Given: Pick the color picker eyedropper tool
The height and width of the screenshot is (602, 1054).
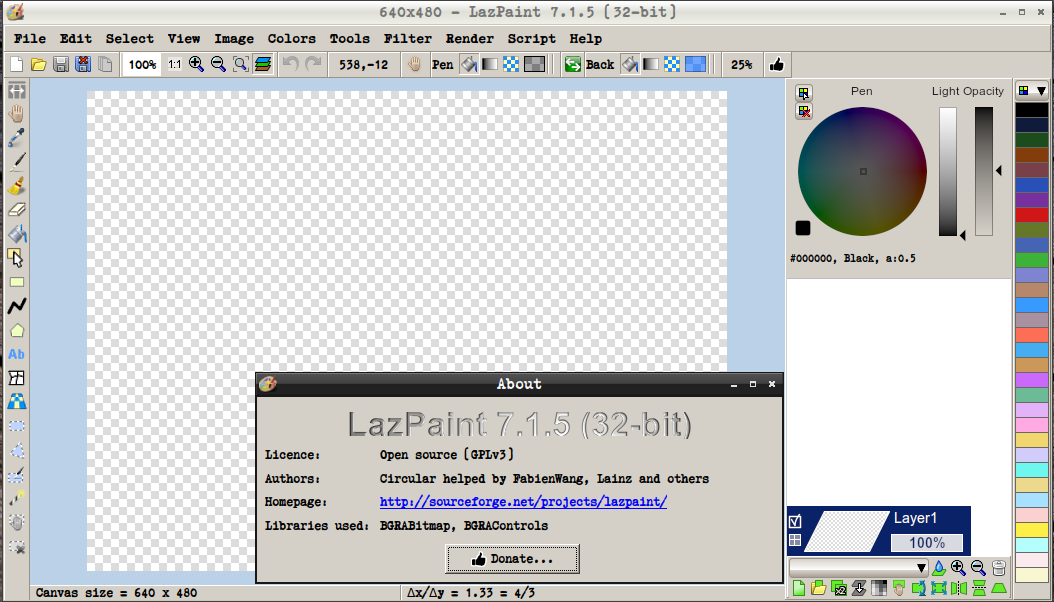Looking at the screenshot, I should tap(17, 138).
